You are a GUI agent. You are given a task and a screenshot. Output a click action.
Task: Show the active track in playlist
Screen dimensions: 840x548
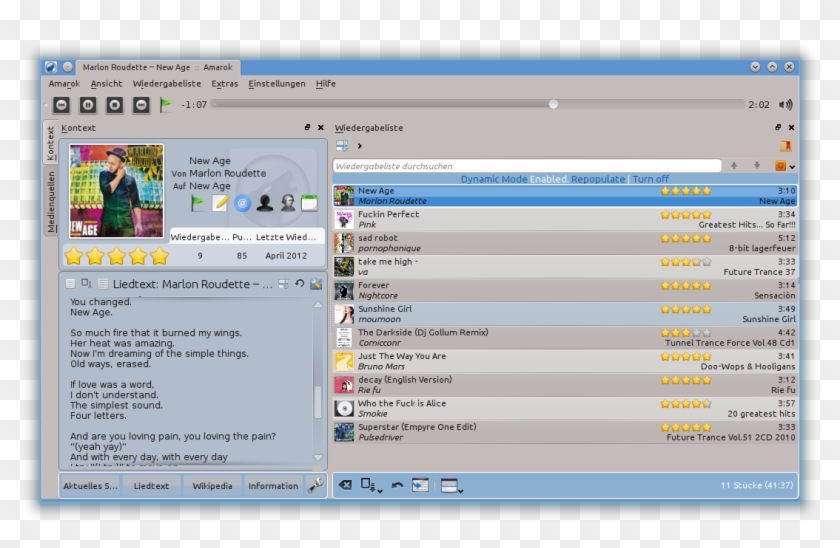(x=420, y=485)
